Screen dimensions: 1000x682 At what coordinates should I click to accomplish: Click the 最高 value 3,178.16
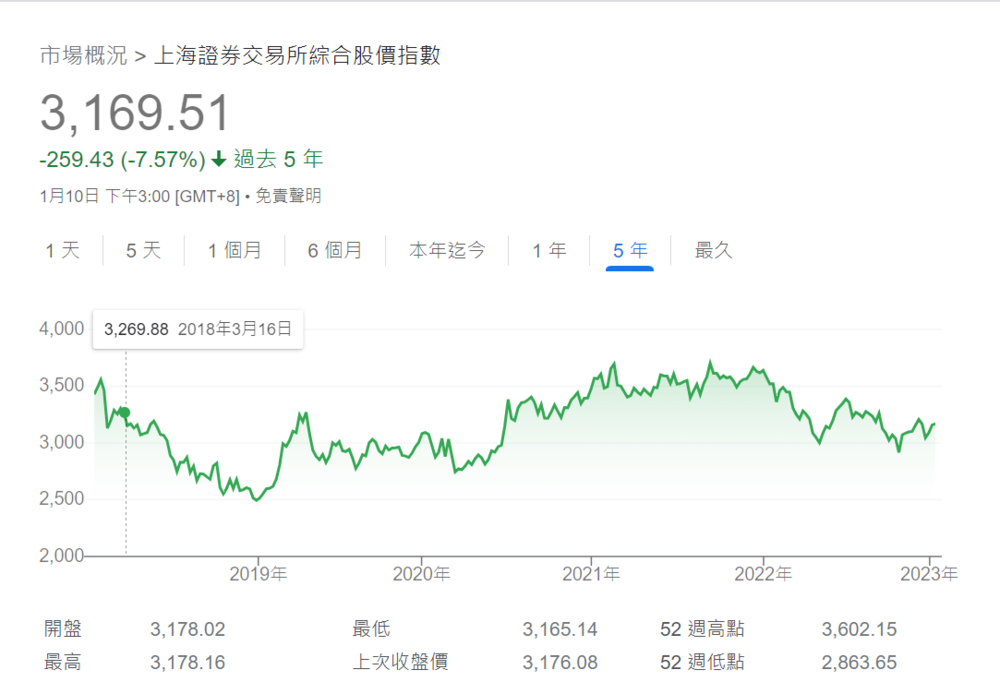(x=188, y=663)
